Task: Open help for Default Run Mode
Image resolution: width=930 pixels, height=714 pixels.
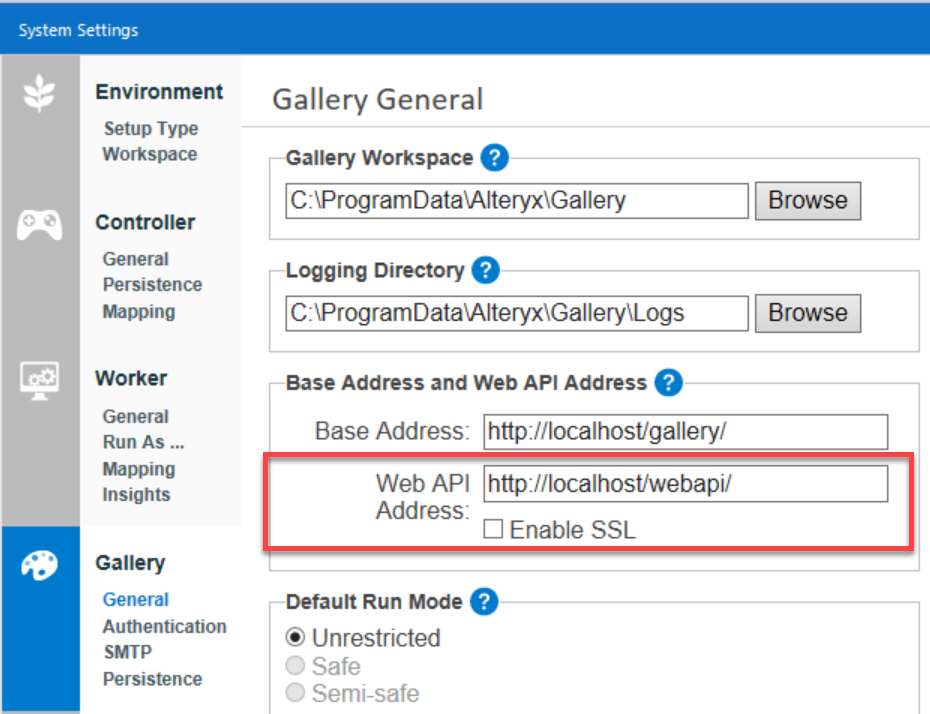Action: 484,602
